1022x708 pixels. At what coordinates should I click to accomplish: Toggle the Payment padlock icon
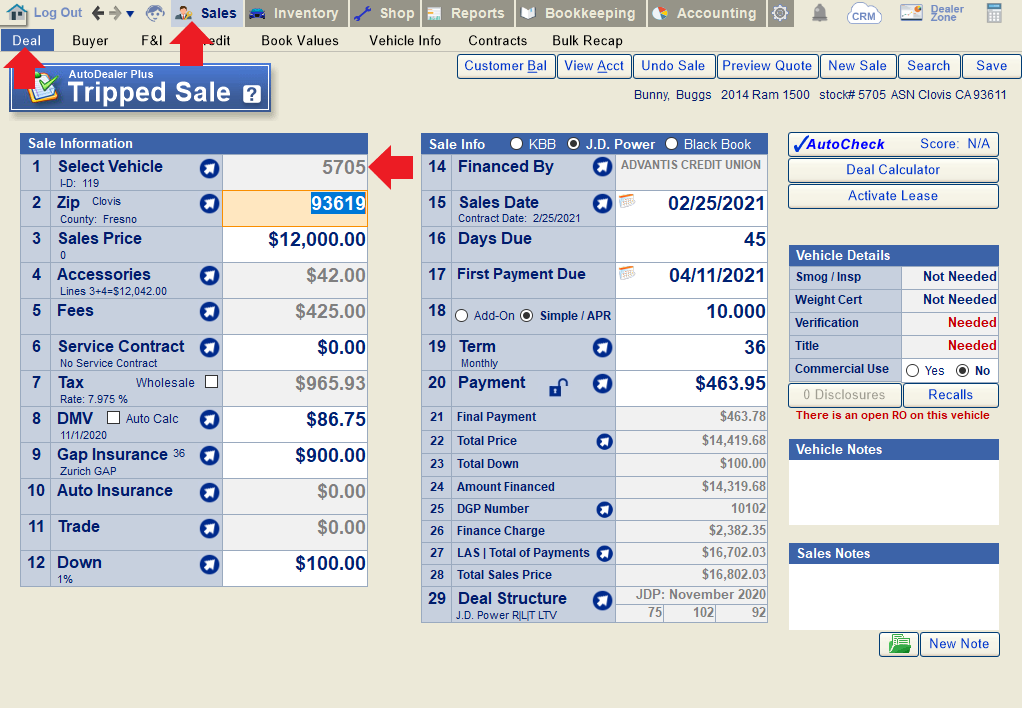point(559,387)
